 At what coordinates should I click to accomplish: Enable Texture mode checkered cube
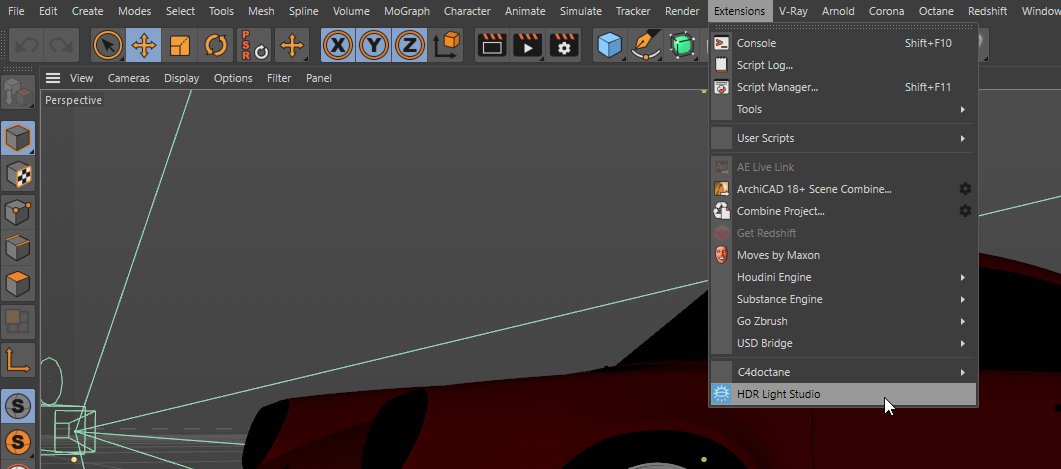point(18,175)
